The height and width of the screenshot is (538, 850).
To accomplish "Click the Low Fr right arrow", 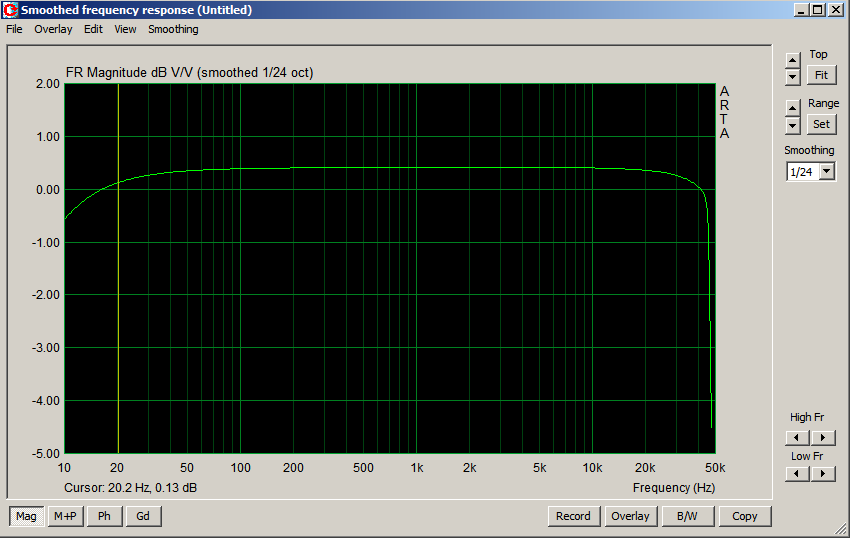I will 823,473.
